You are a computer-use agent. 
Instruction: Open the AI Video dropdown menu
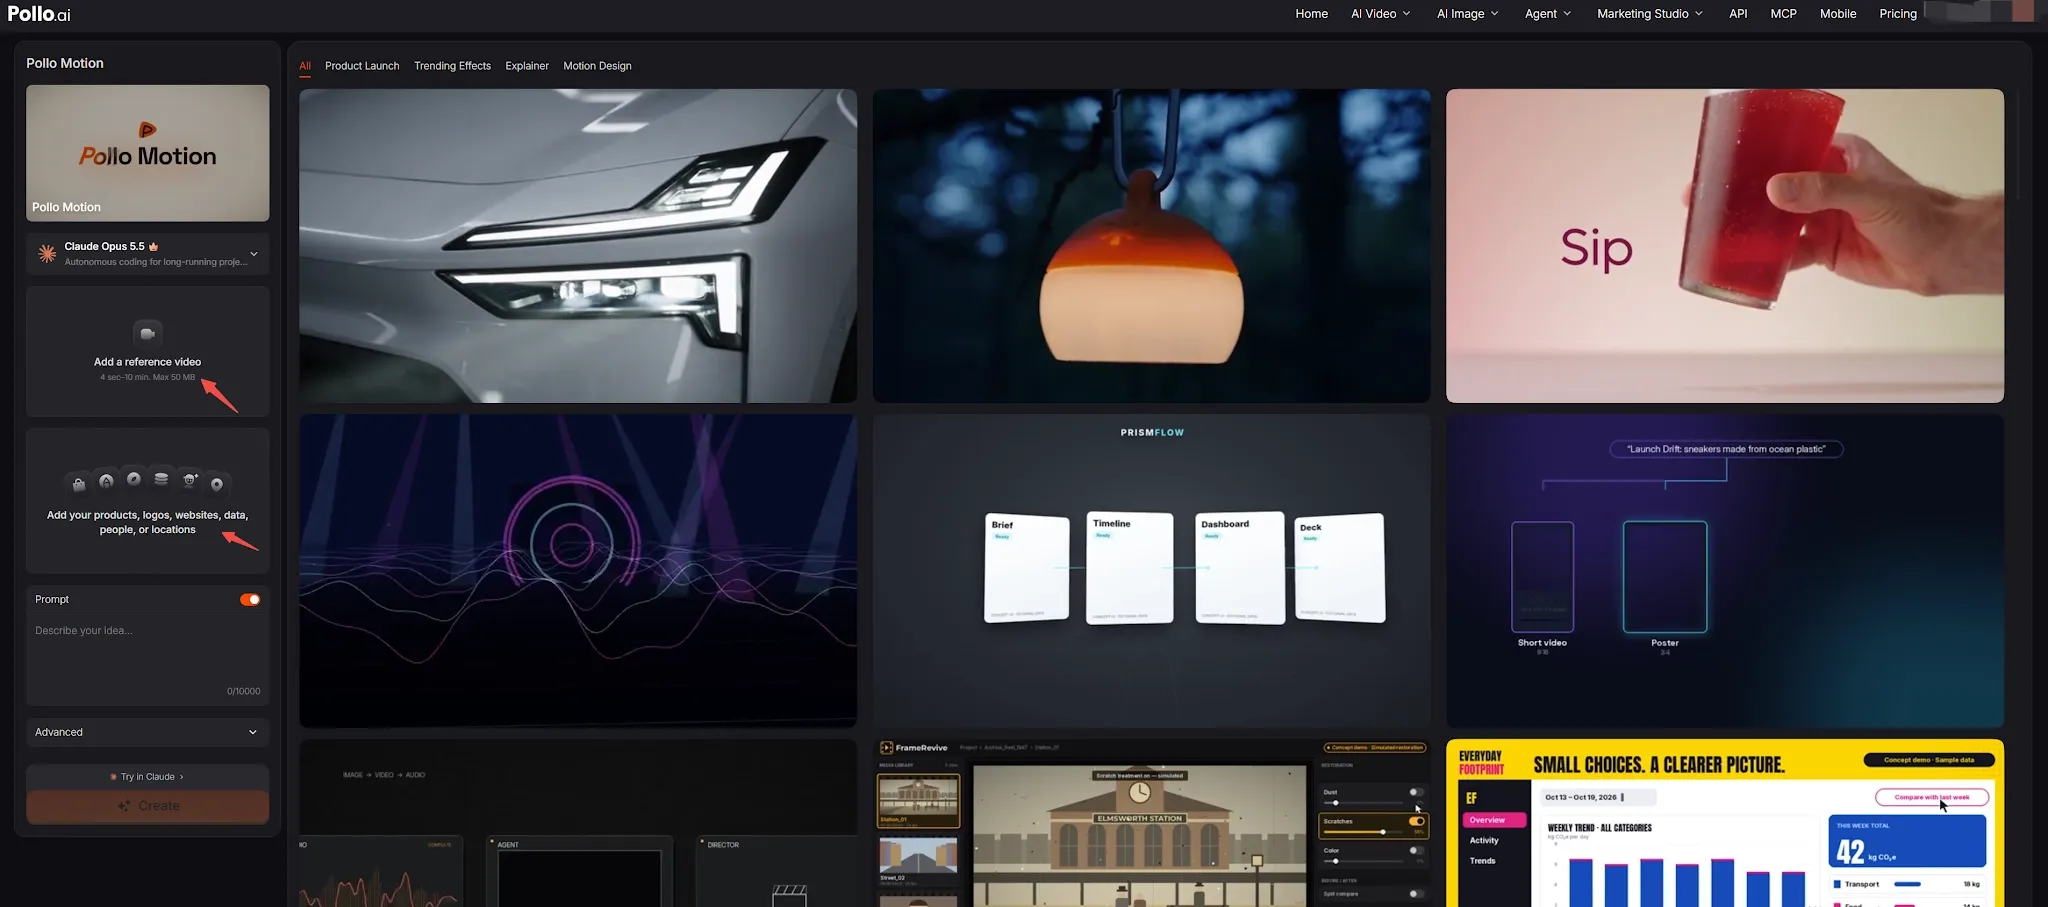click(x=1380, y=14)
